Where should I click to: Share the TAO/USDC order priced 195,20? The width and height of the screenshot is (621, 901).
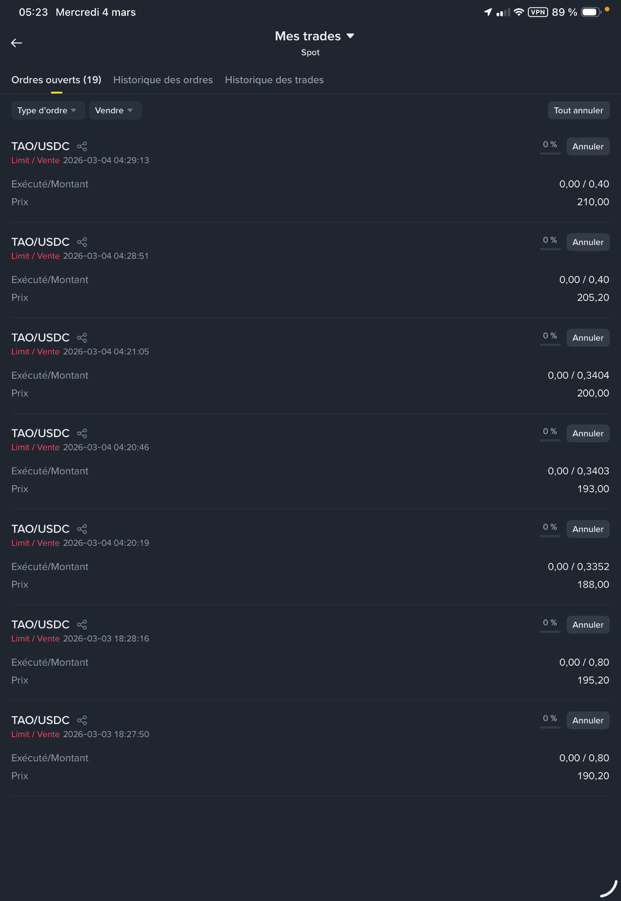coord(82,625)
